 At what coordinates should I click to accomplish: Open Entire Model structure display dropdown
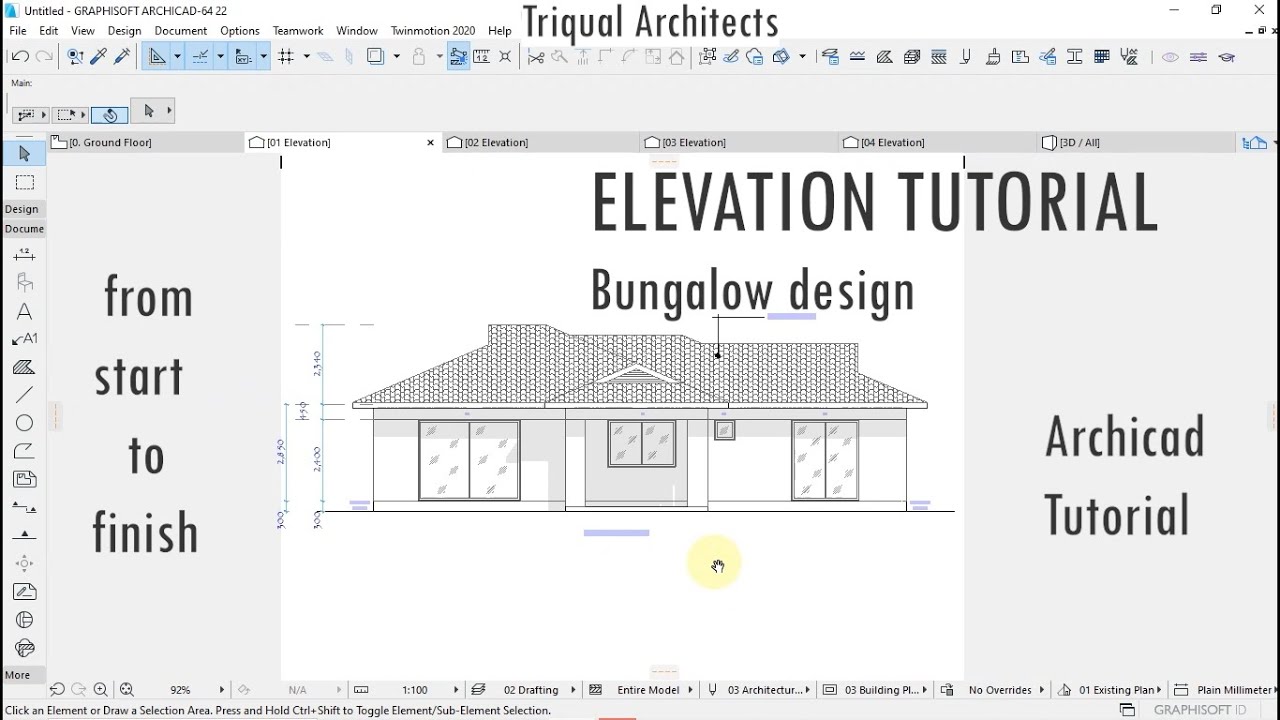(691, 690)
